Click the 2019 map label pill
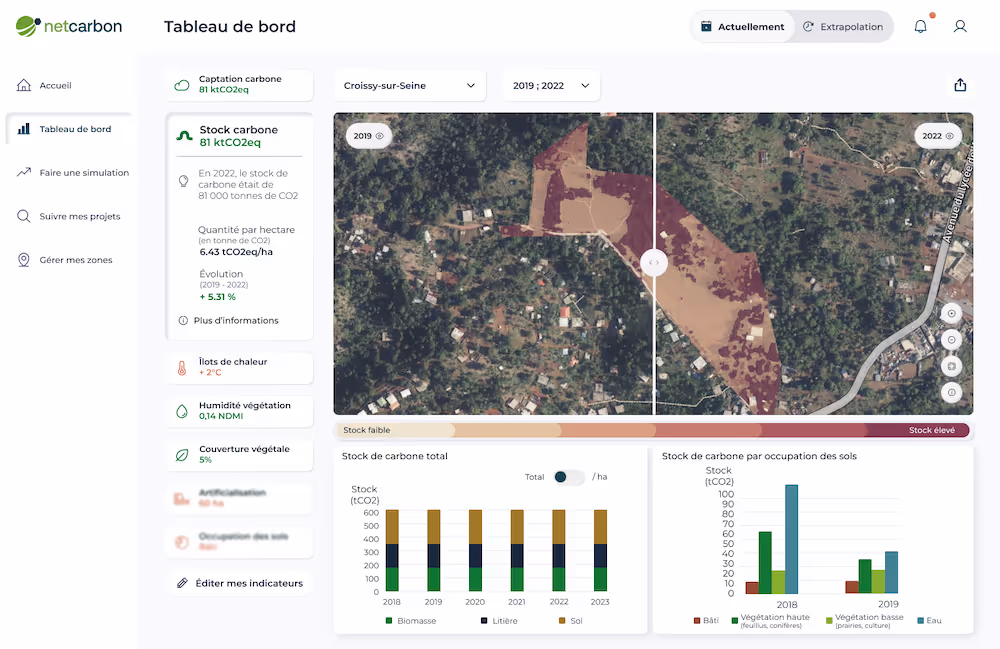1000x649 pixels. 368,136
